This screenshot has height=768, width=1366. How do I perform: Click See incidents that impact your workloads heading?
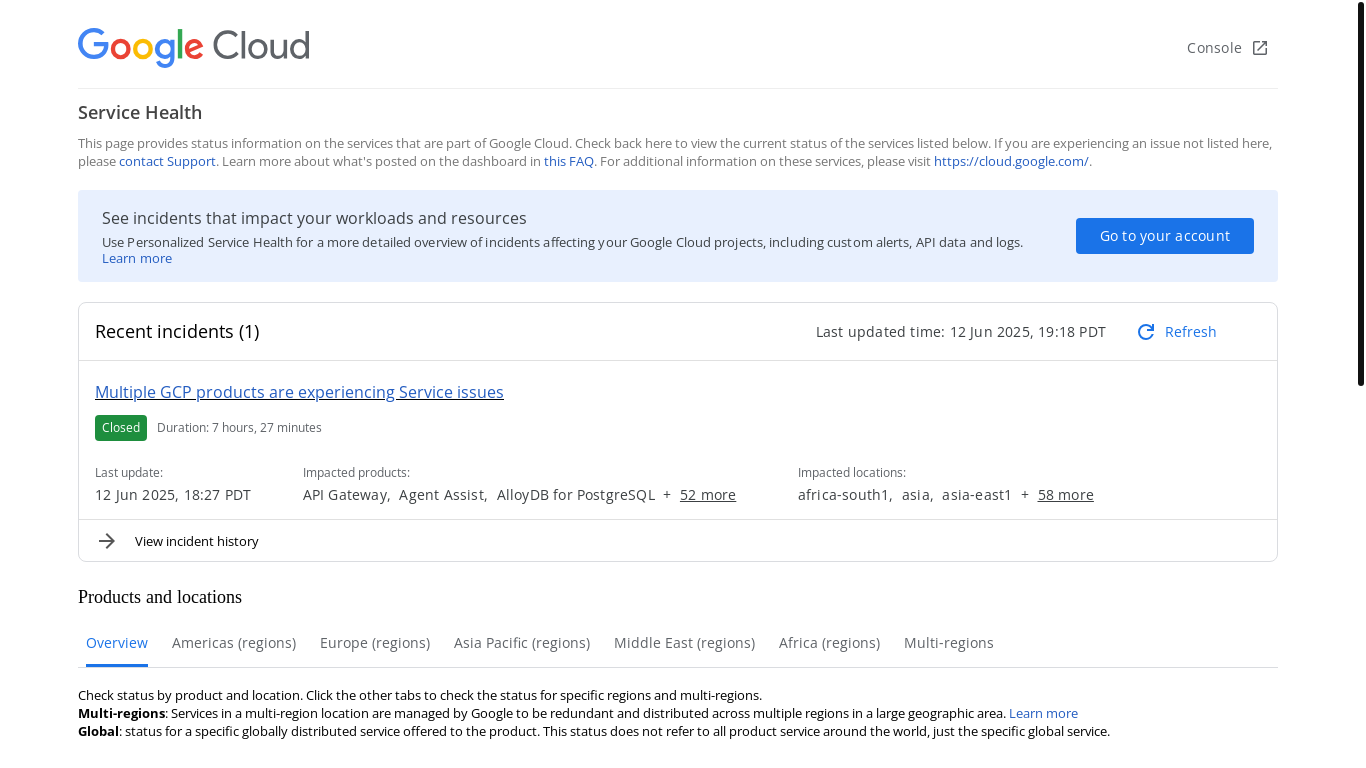314,218
